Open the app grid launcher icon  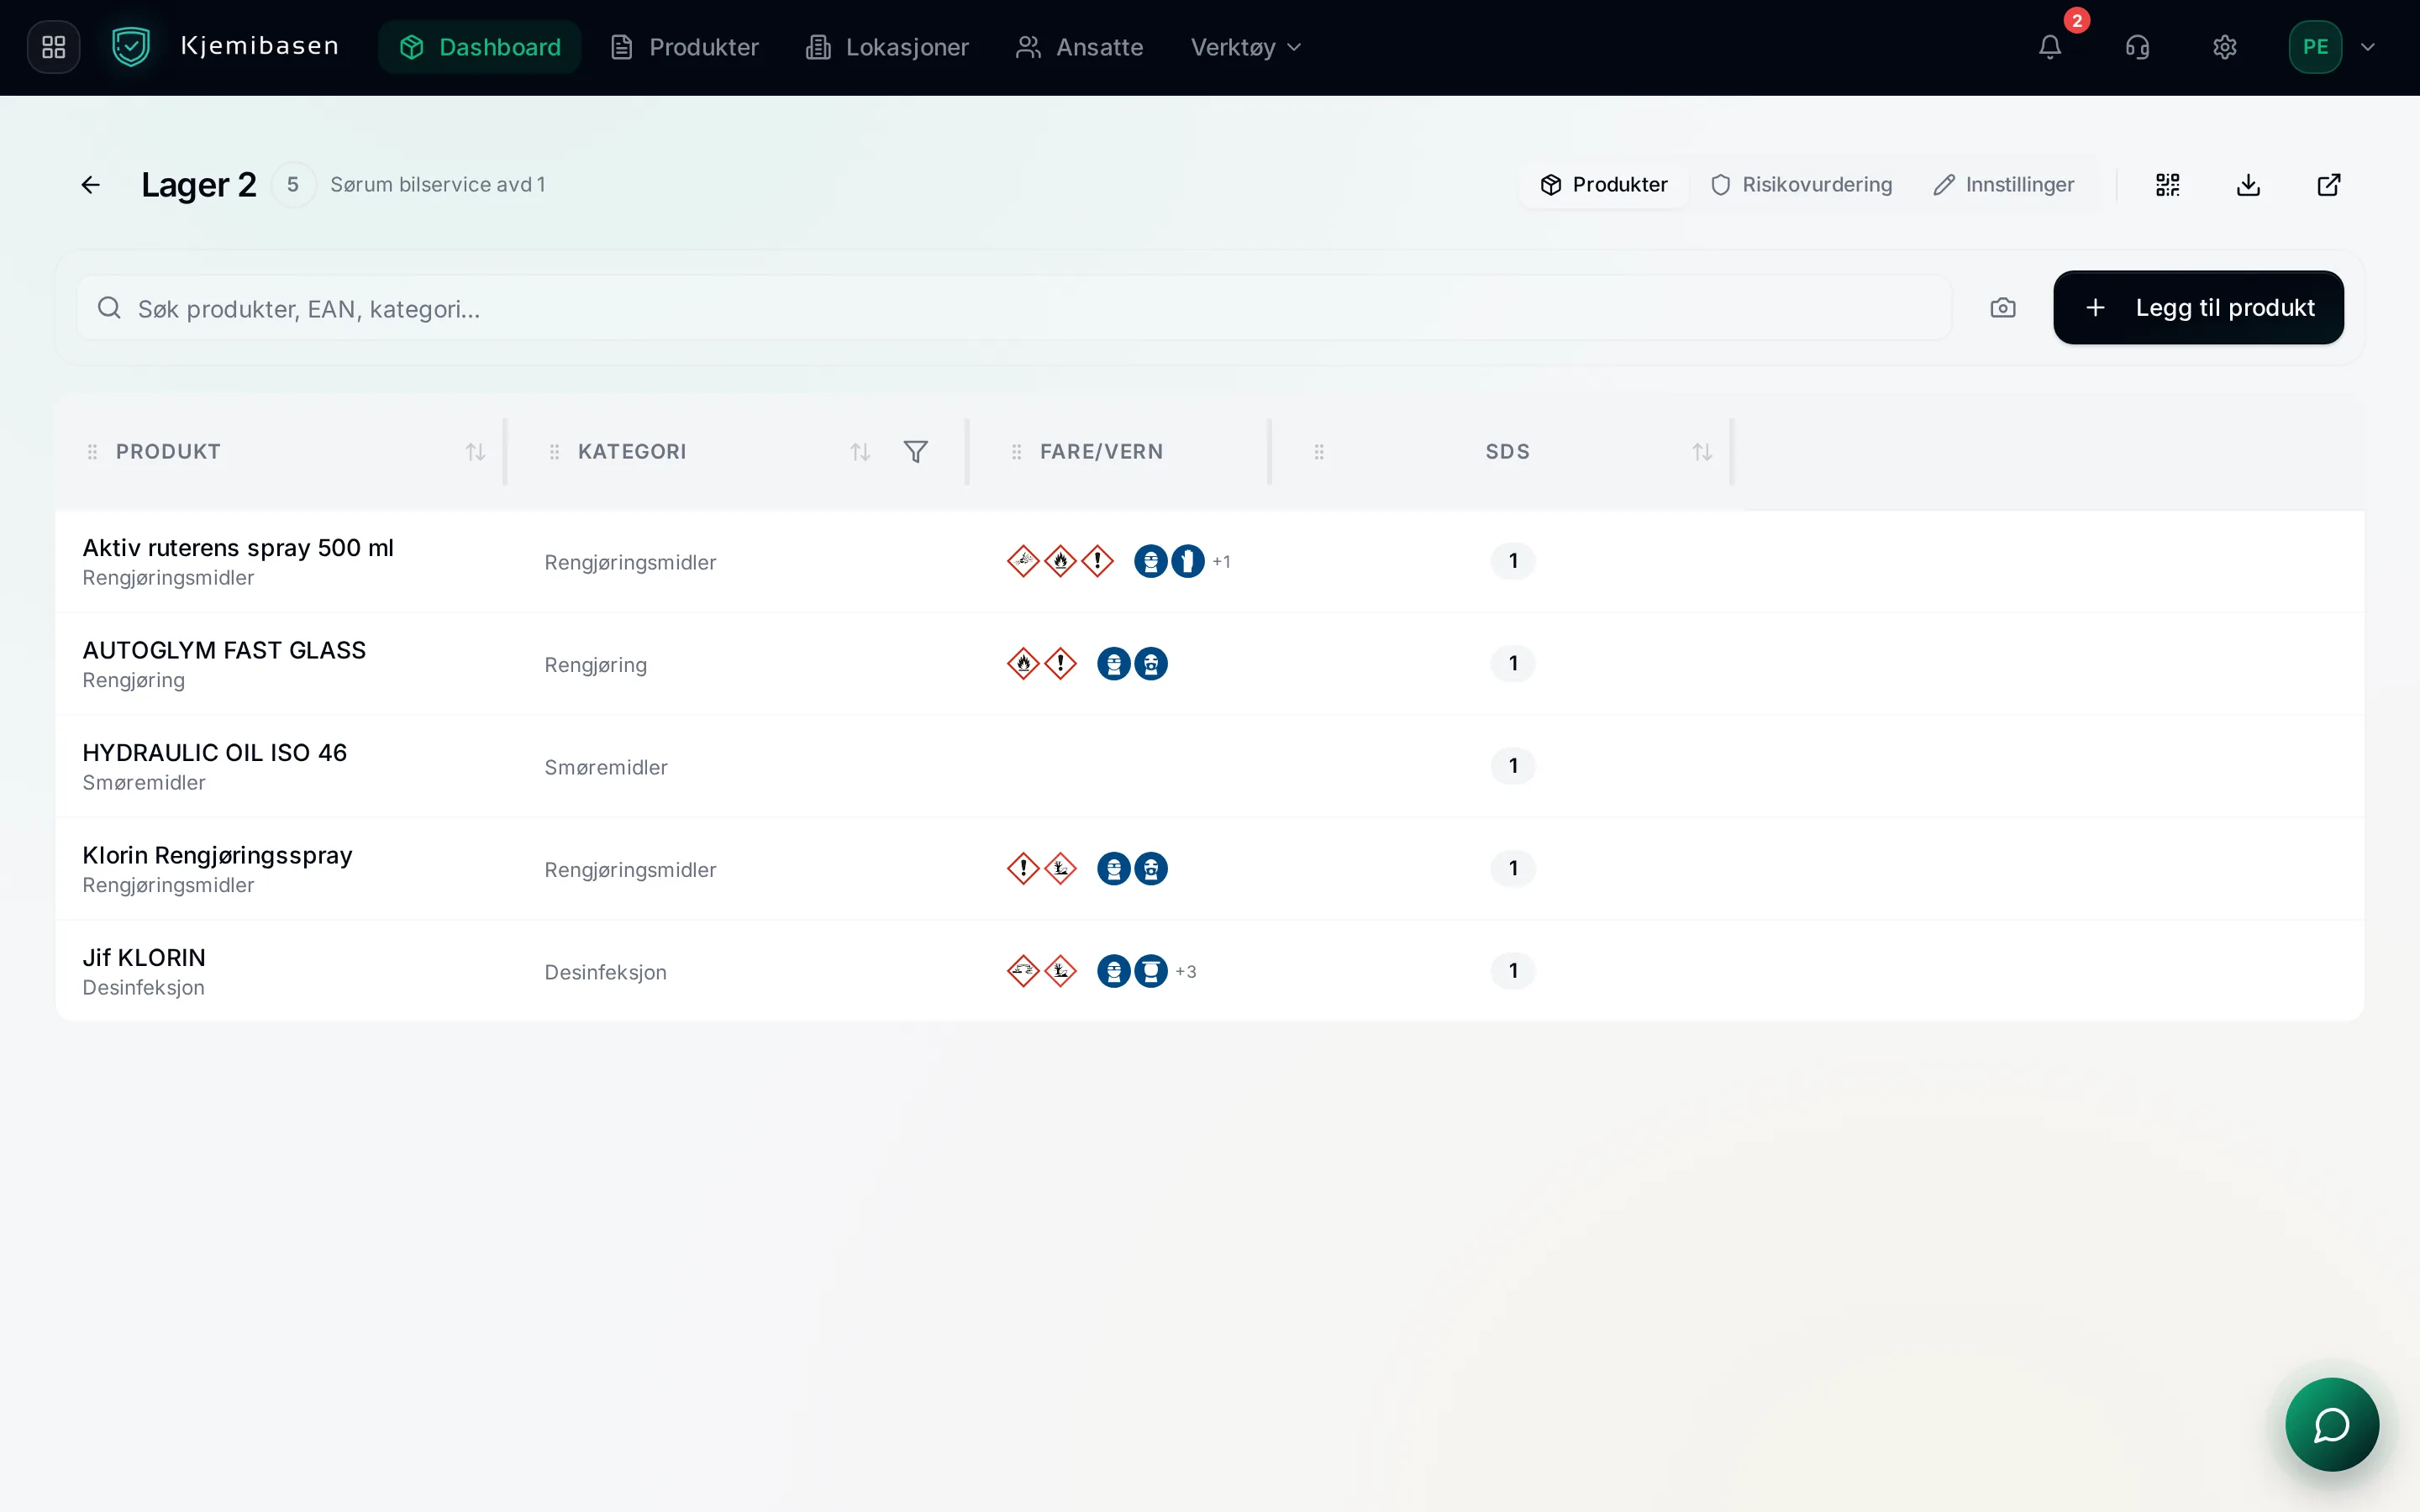click(x=54, y=47)
